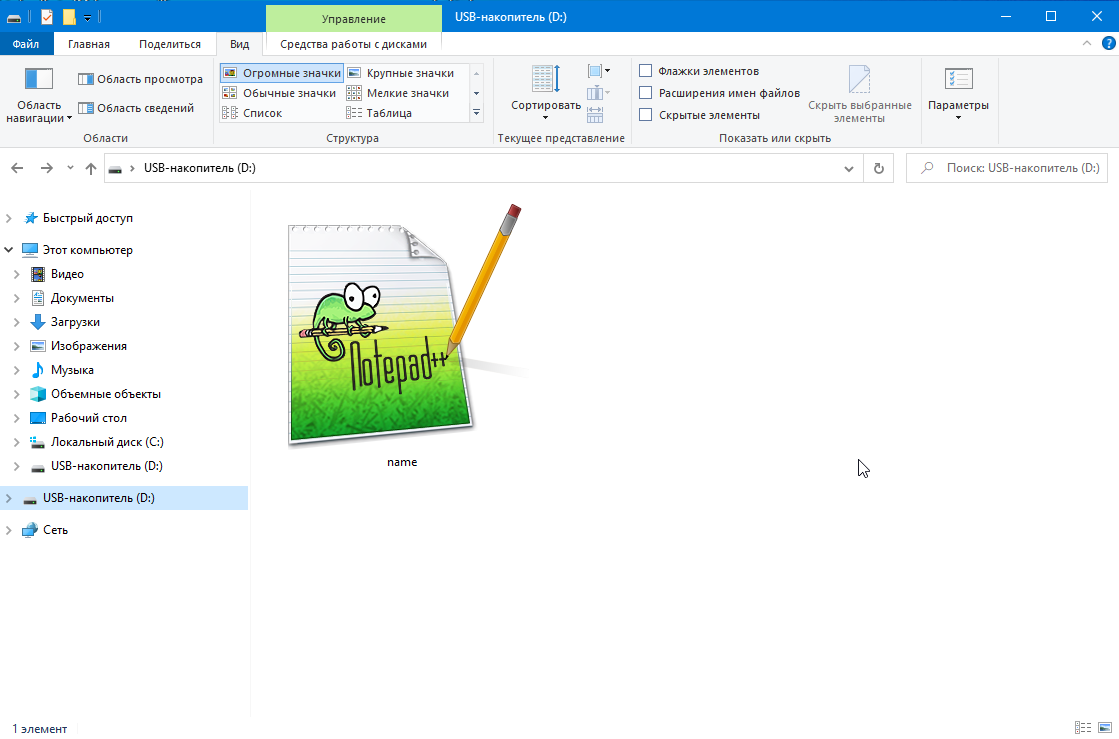Open the Сортировать sort menu
The image size is (1119, 739).
tap(546, 93)
